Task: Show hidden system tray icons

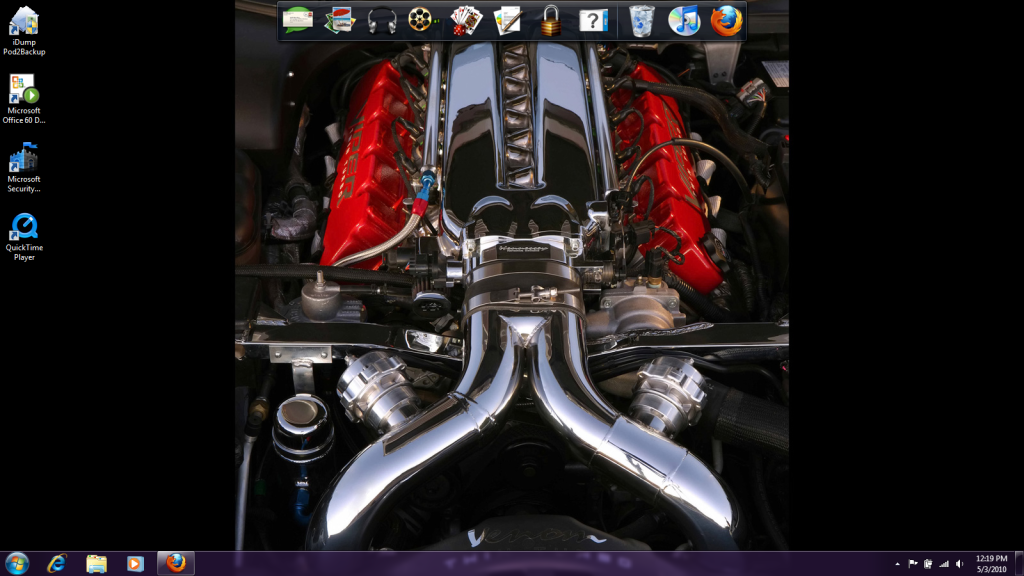Action: [897, 563]
